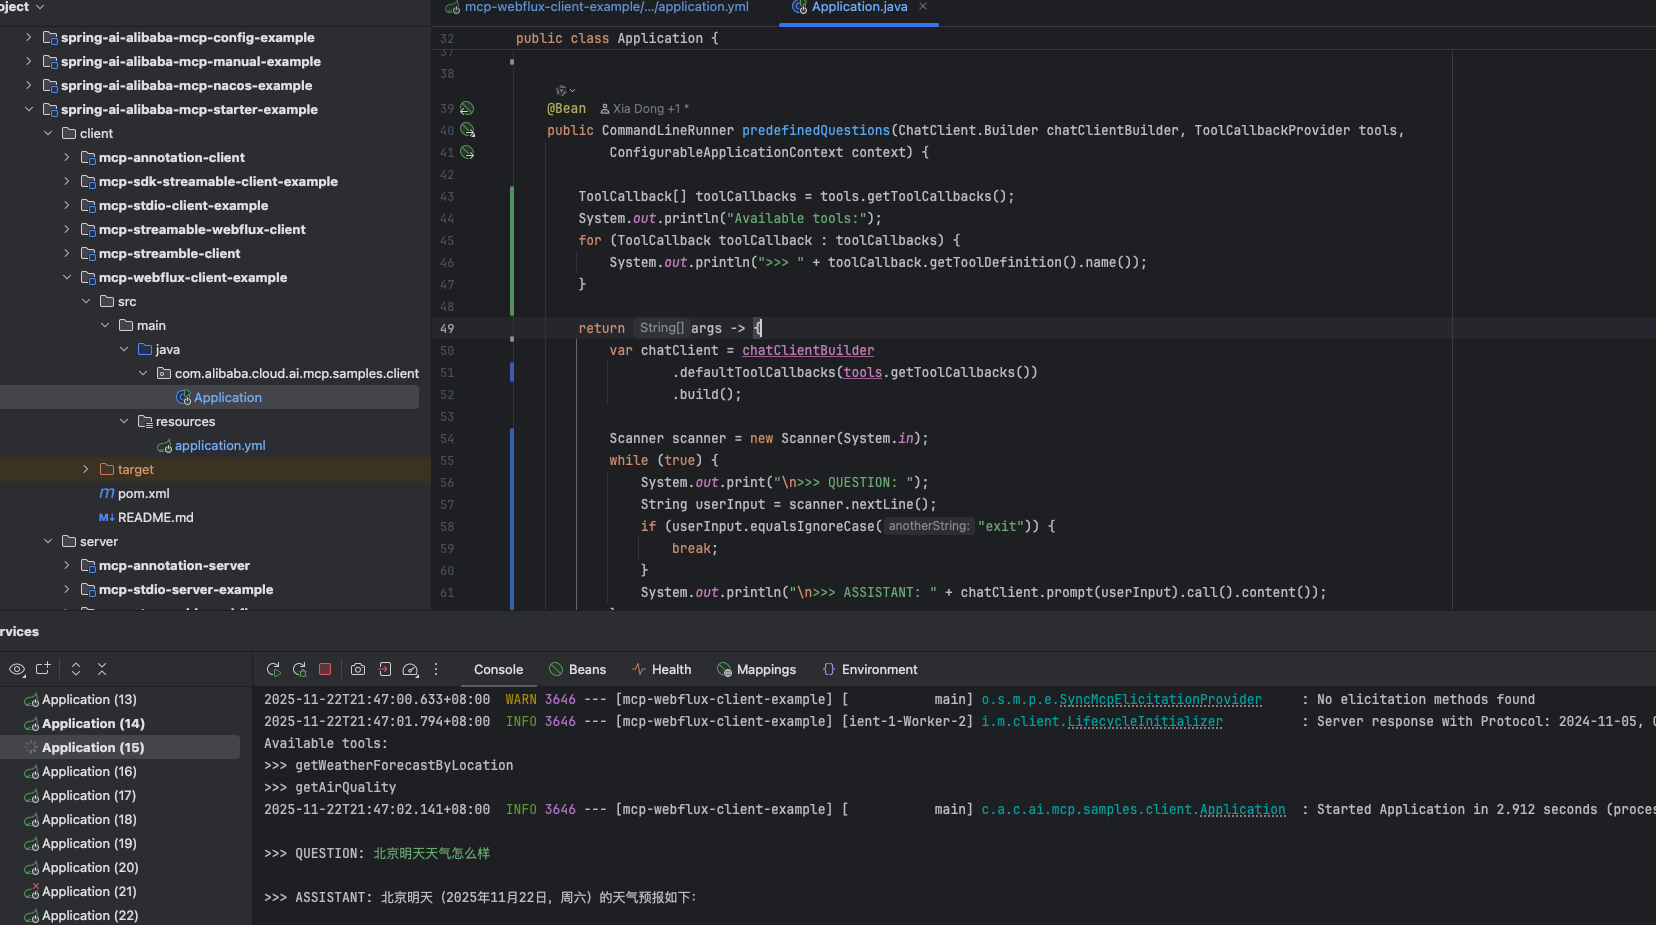Expand the target folder

[86, 469]
